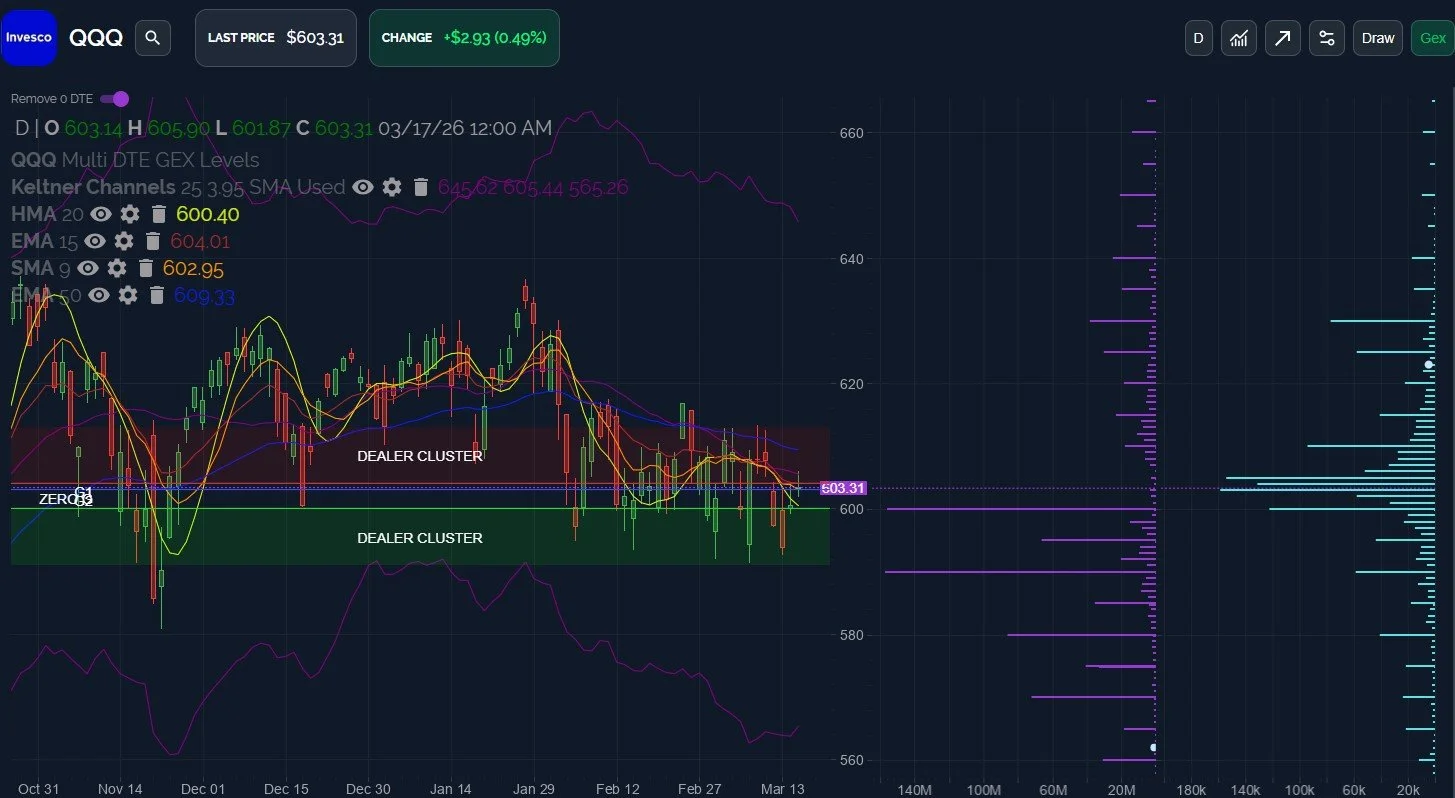This screenshot has height=798, width=1455.
Task: Toggle EMA 15 visibility eye
Action: [94, 241]
